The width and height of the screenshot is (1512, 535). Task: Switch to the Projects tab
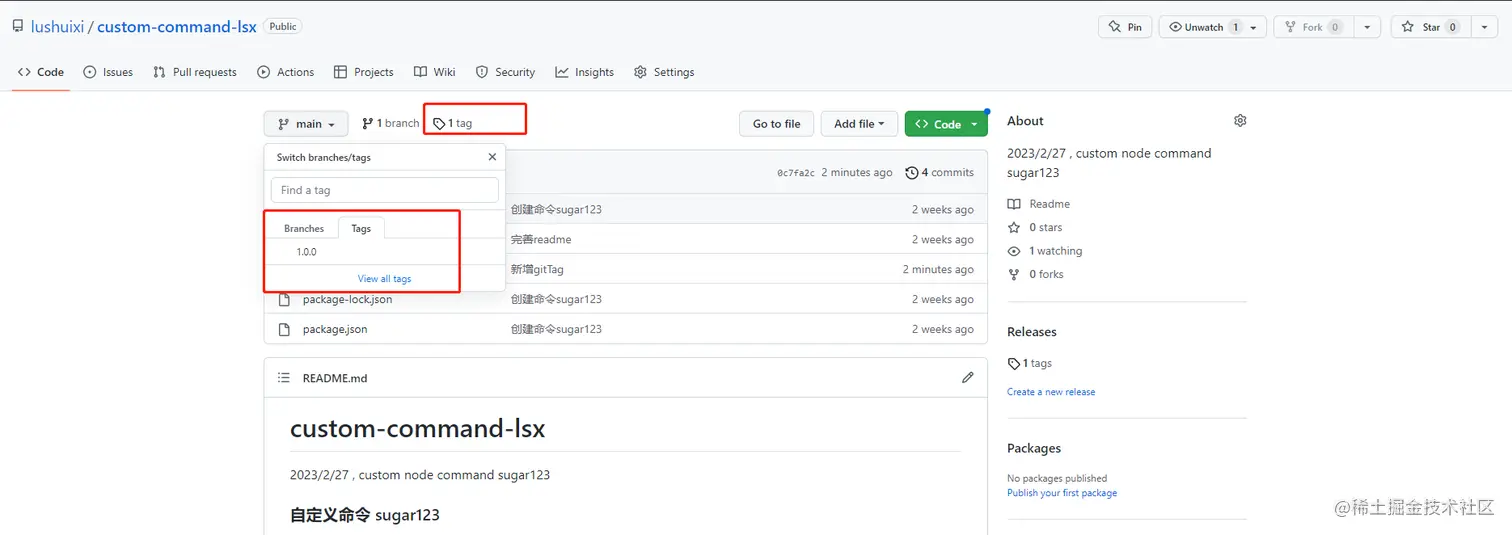pos(364,72)
